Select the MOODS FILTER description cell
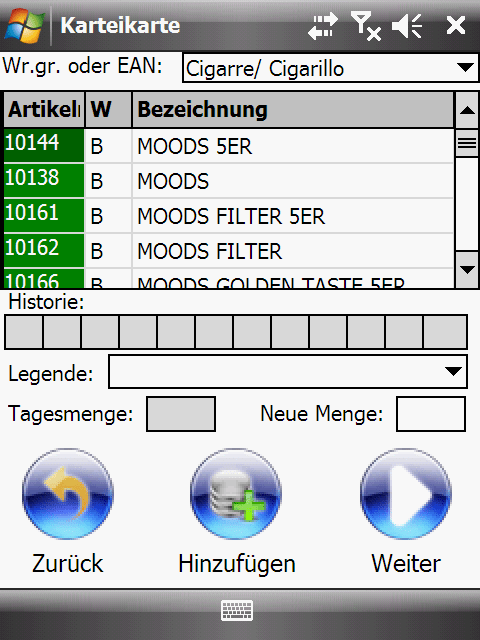The image size is (480, 640). [293, 251]
